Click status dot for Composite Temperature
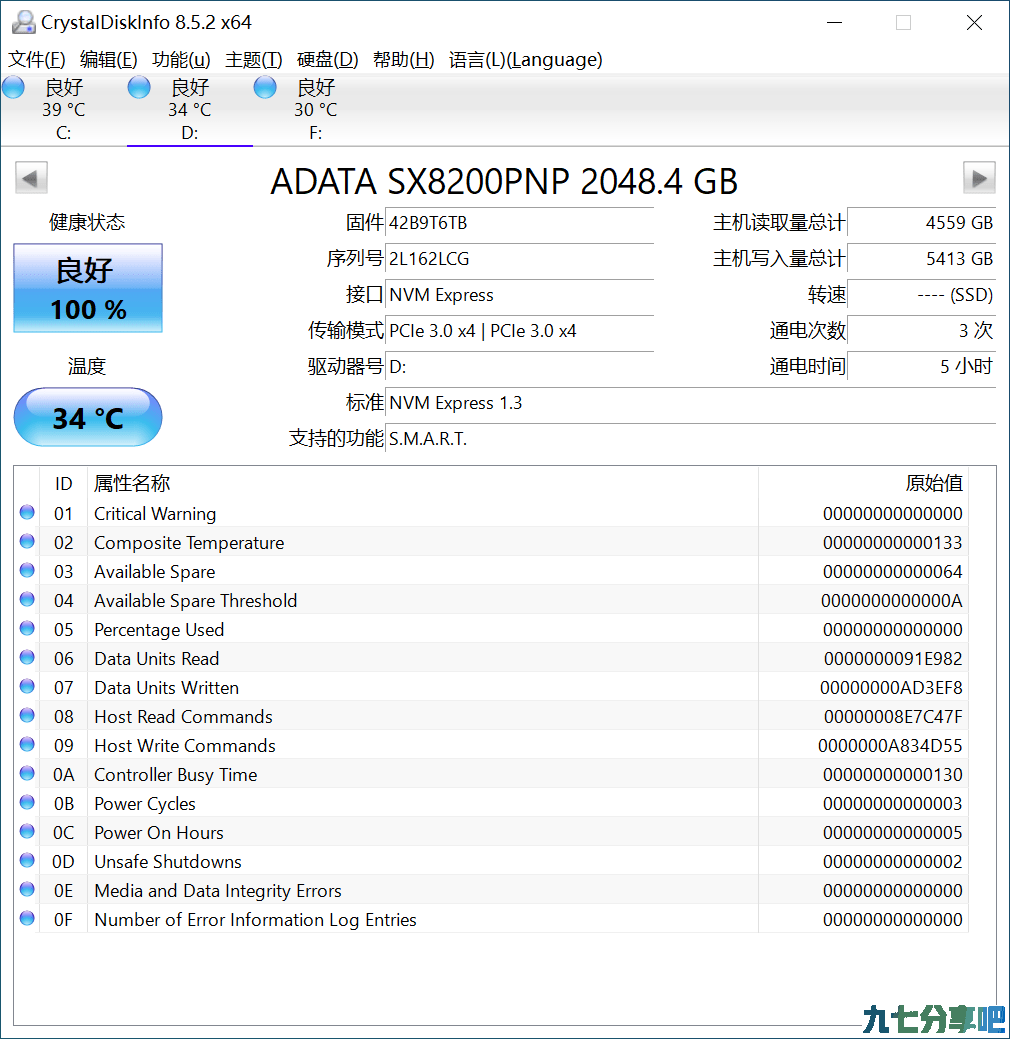The width and height of the screenshot is (1010, 1039). pyautogui.click(x=27, y=541)
